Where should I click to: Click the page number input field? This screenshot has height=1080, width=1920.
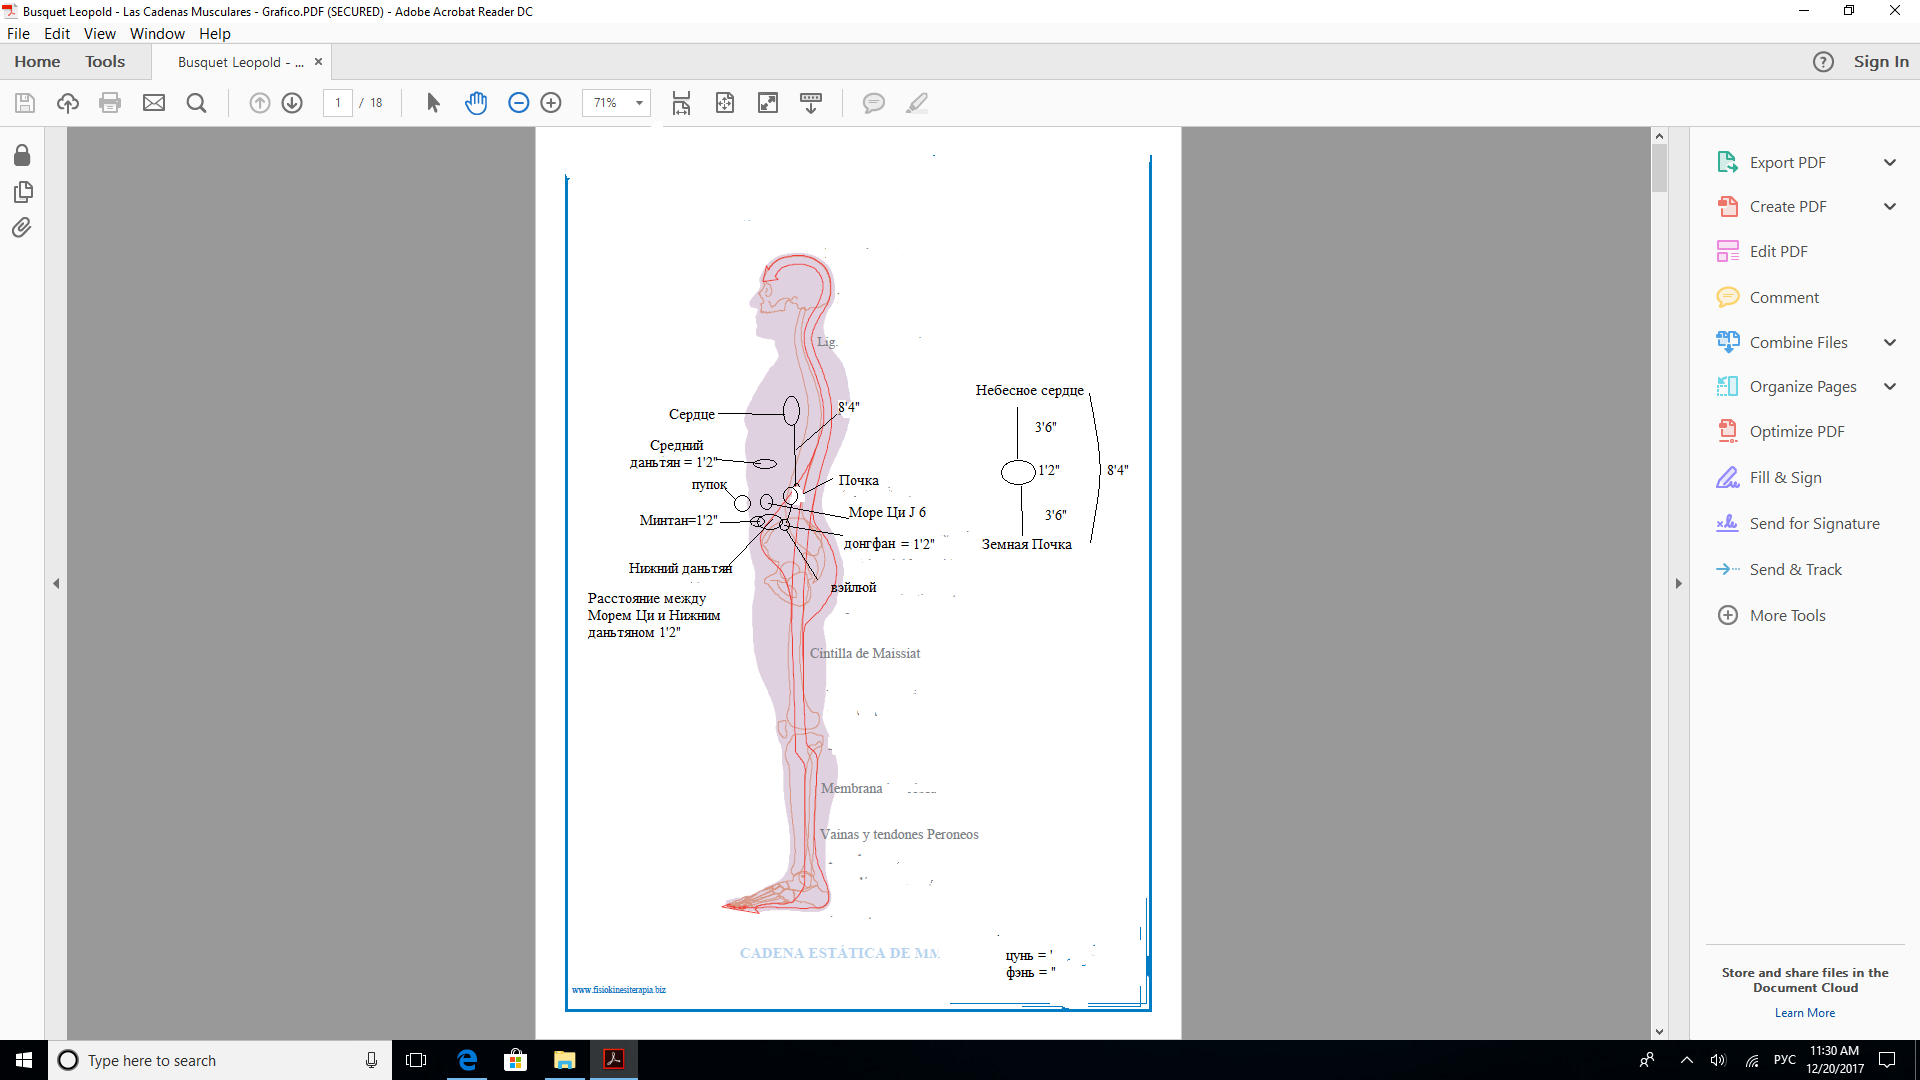pyautogui.click(x=338, y=103)
